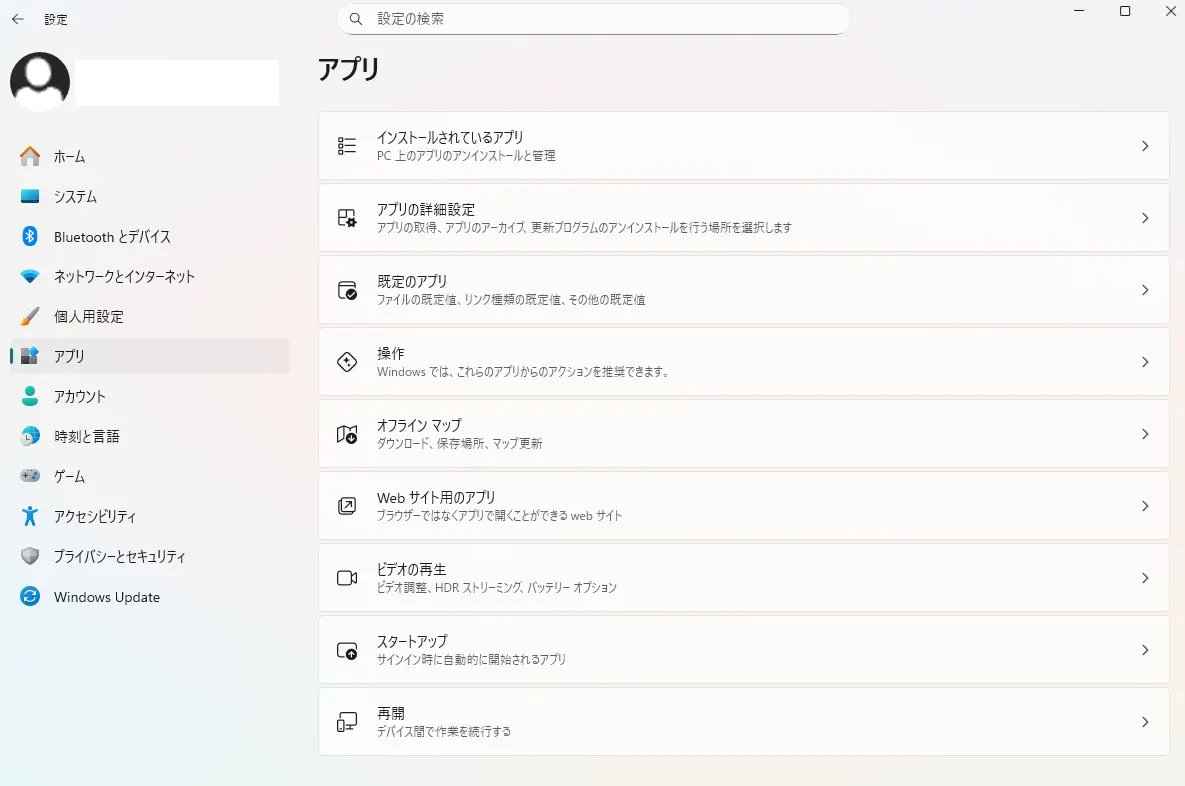This screenshot has width=1185, height=786.
Task: Open インストールされているアプリ page
Action: pos(744,146)
